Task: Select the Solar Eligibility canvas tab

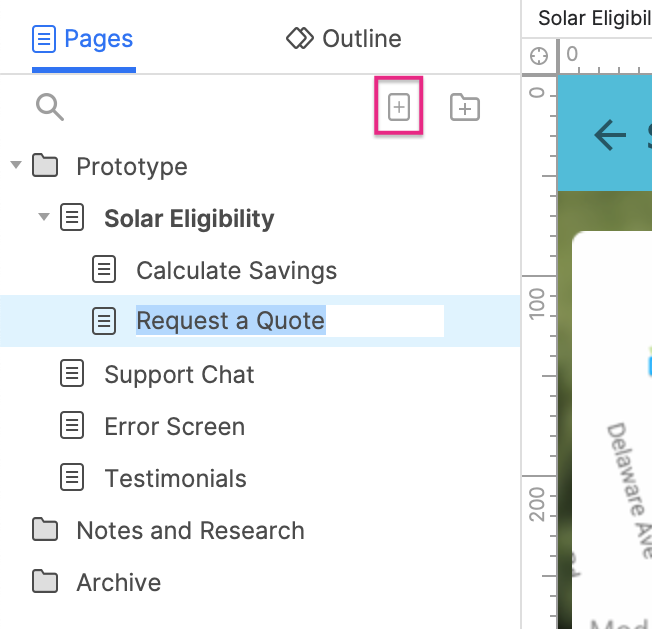Action: (593, 18)
